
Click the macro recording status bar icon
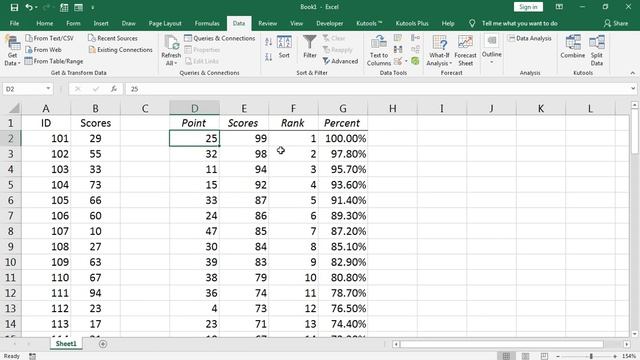tap(32, 356)
